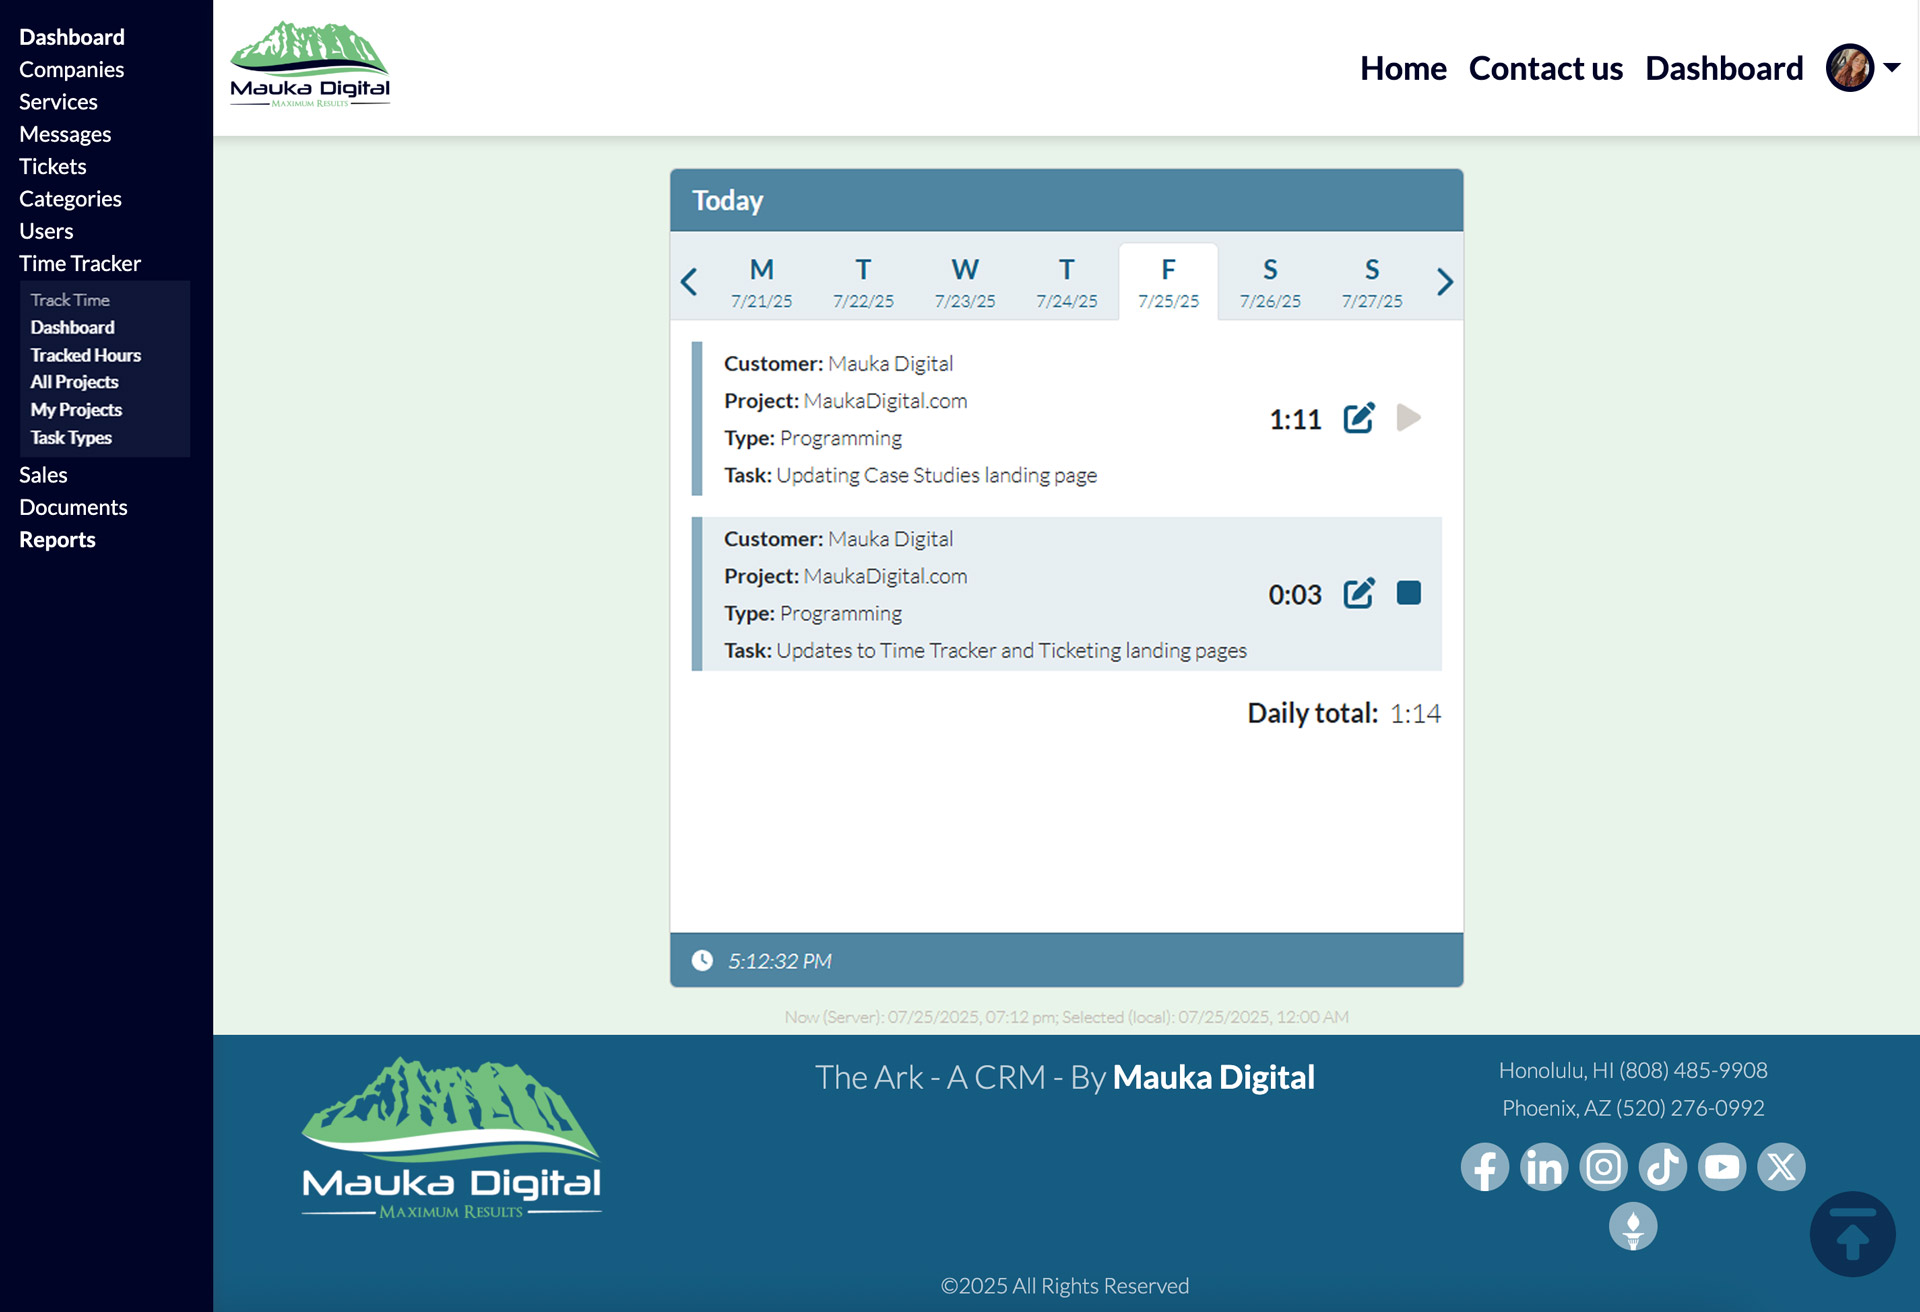Open Companies in the sidebar

72,69
